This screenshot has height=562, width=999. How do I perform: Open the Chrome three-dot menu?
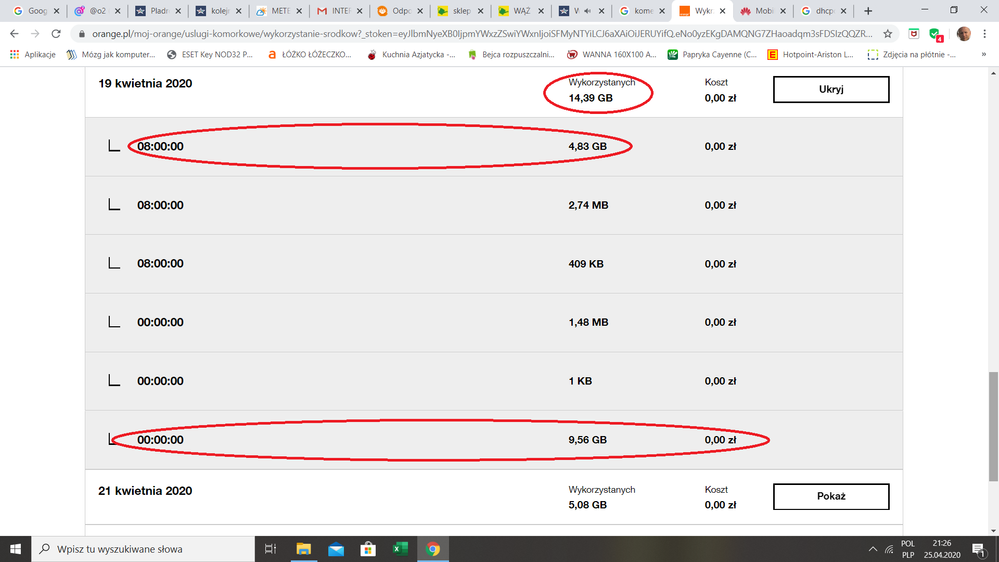[x=984, y=34]
